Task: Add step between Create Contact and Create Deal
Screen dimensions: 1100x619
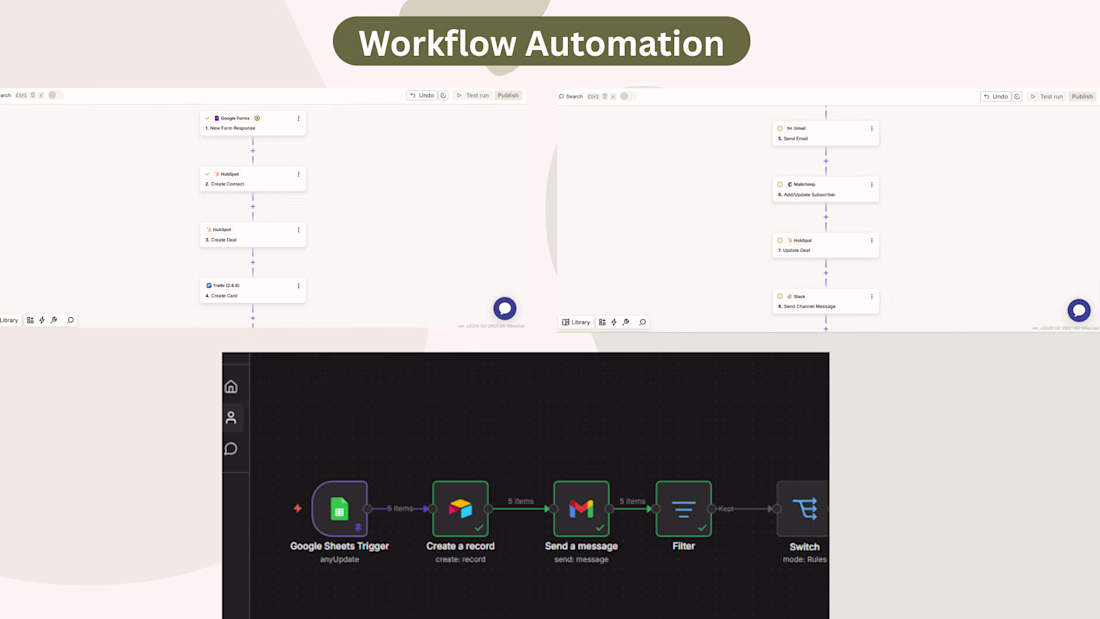Action: (x=253, y=206)
